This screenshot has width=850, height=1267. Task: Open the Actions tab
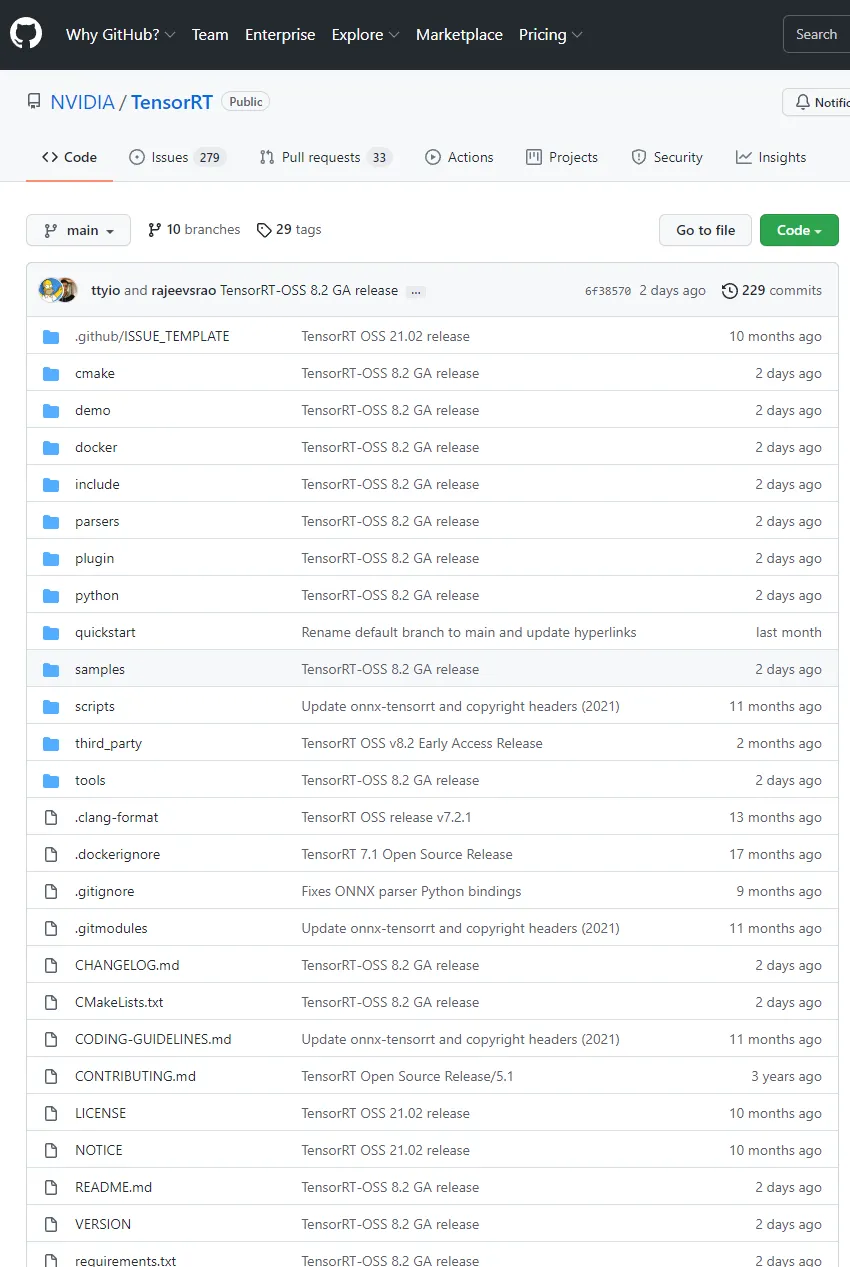[x=459, y=157]
